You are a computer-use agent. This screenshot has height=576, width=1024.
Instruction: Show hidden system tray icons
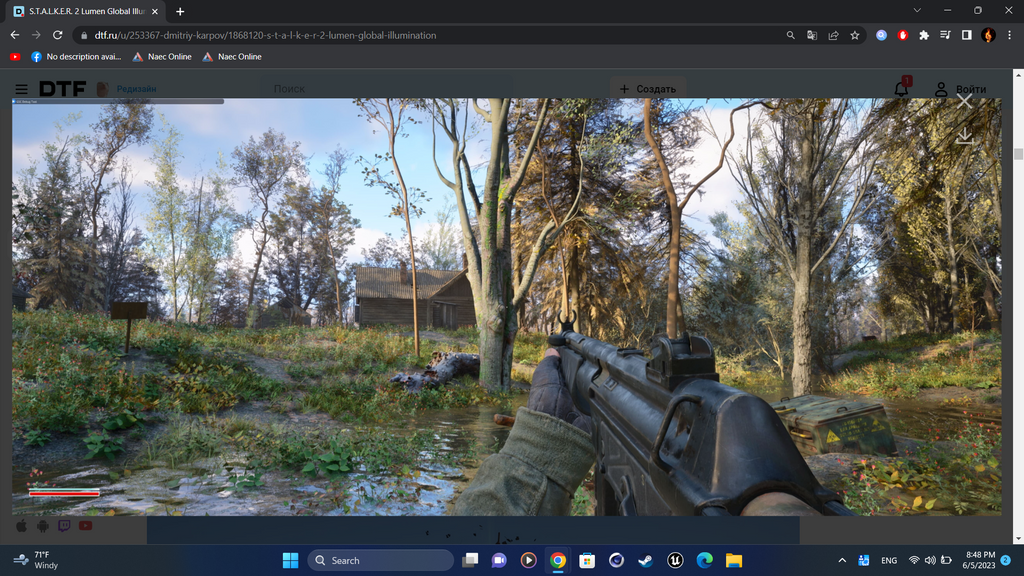(x=842, y=560)
